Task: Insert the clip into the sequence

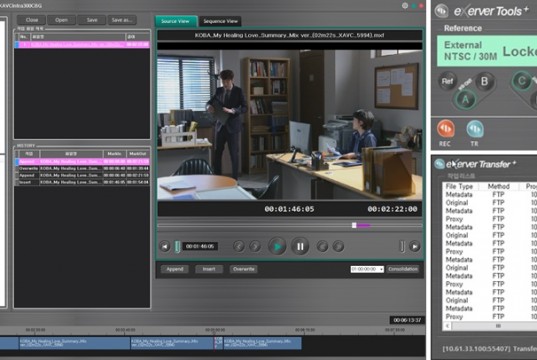Action: pyautogui.click(x=209, y=269)
